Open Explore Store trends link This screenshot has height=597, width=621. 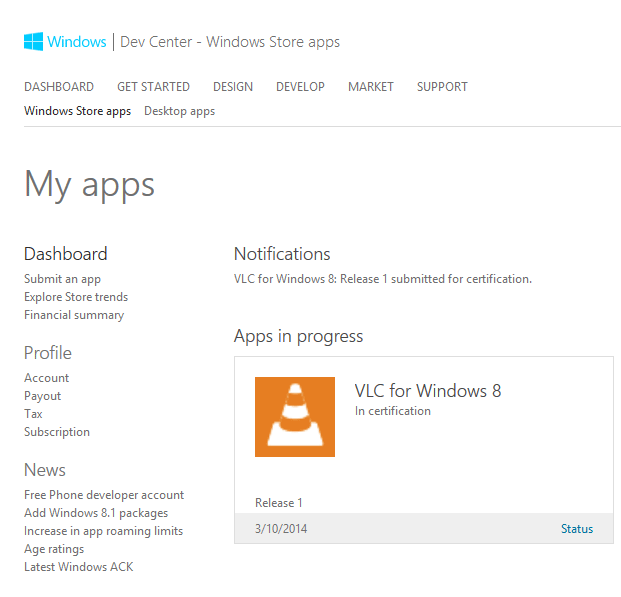76,297
